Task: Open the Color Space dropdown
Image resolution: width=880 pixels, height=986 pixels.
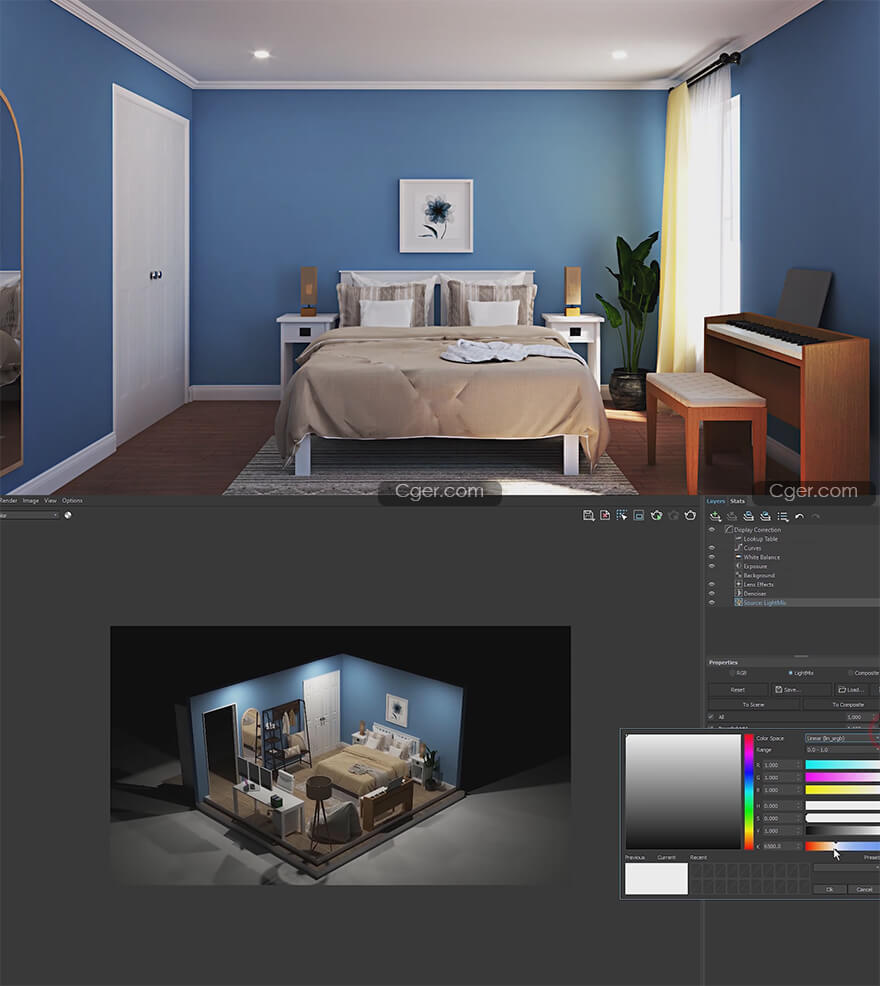Action: [x=842, y=738]
